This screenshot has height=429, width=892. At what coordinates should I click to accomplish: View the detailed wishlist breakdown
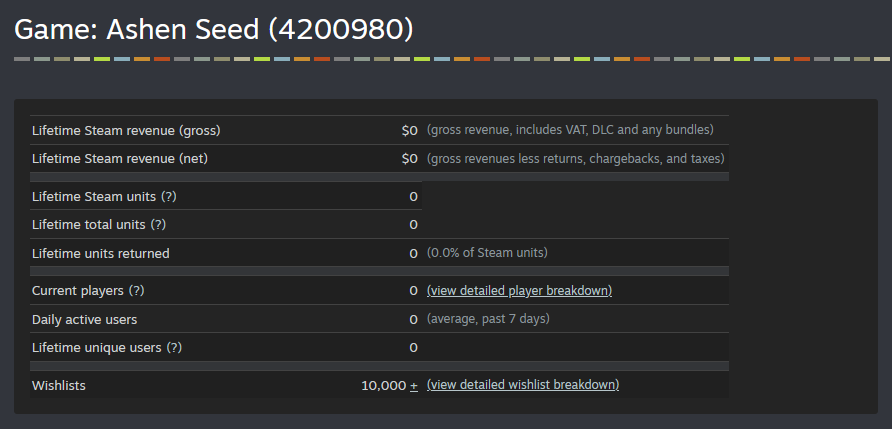522,384
